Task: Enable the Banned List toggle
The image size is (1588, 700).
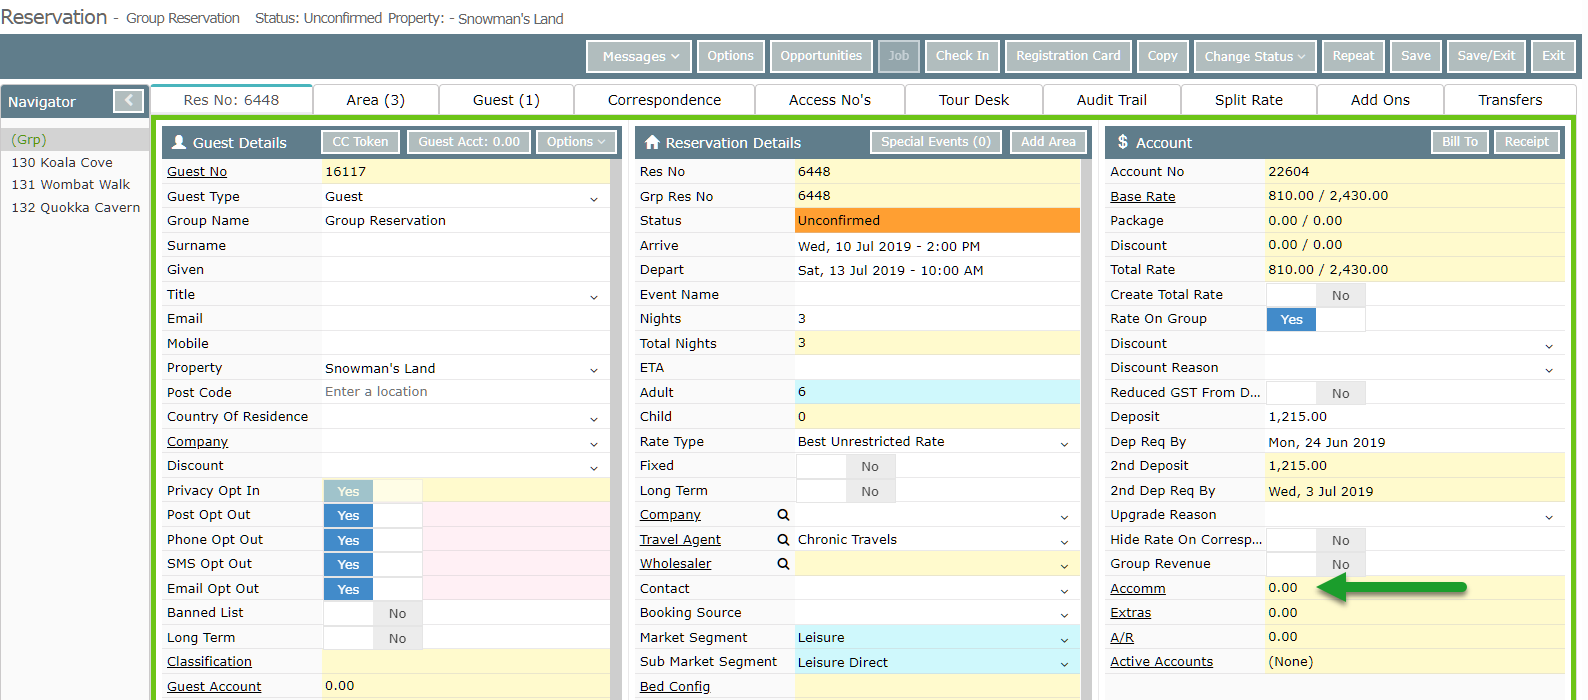Action: (373, 613)
